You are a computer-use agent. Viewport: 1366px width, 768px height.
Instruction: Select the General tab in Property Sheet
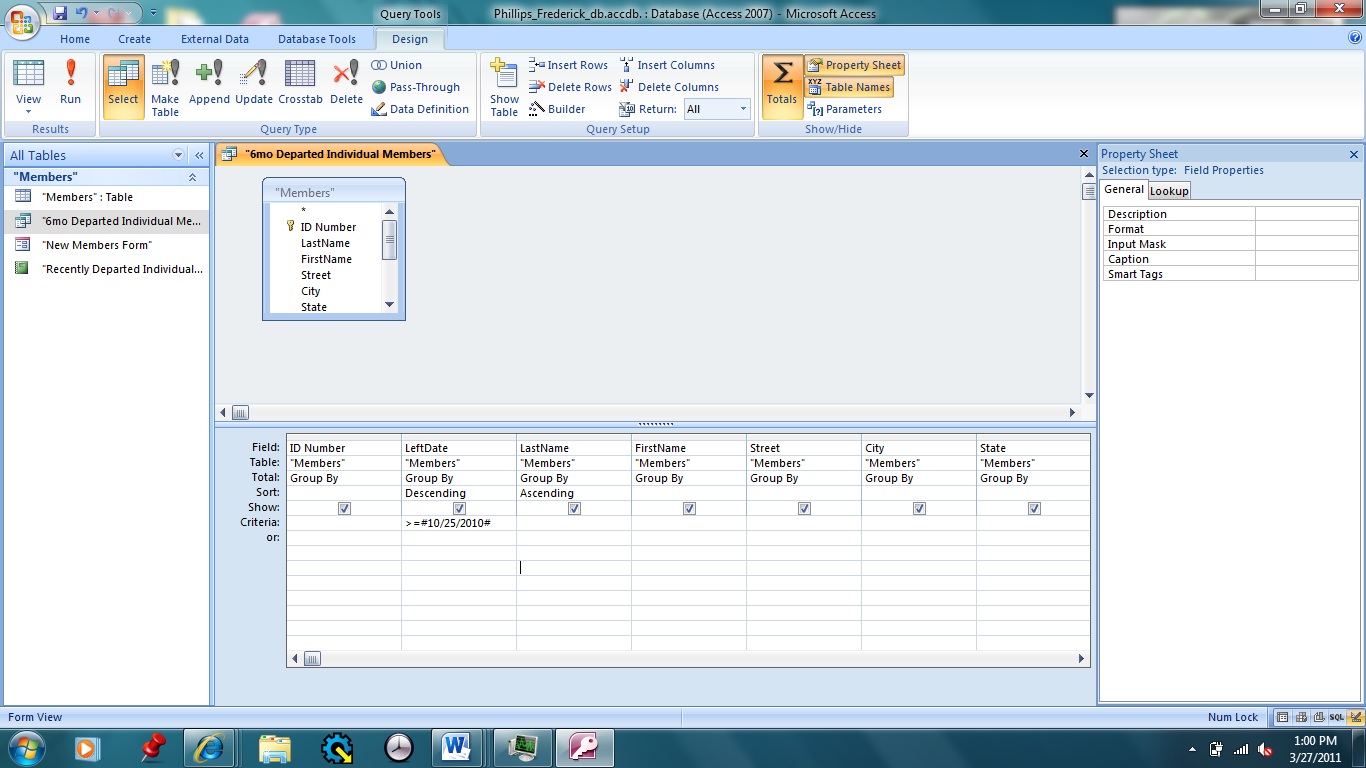[1124, 190]
